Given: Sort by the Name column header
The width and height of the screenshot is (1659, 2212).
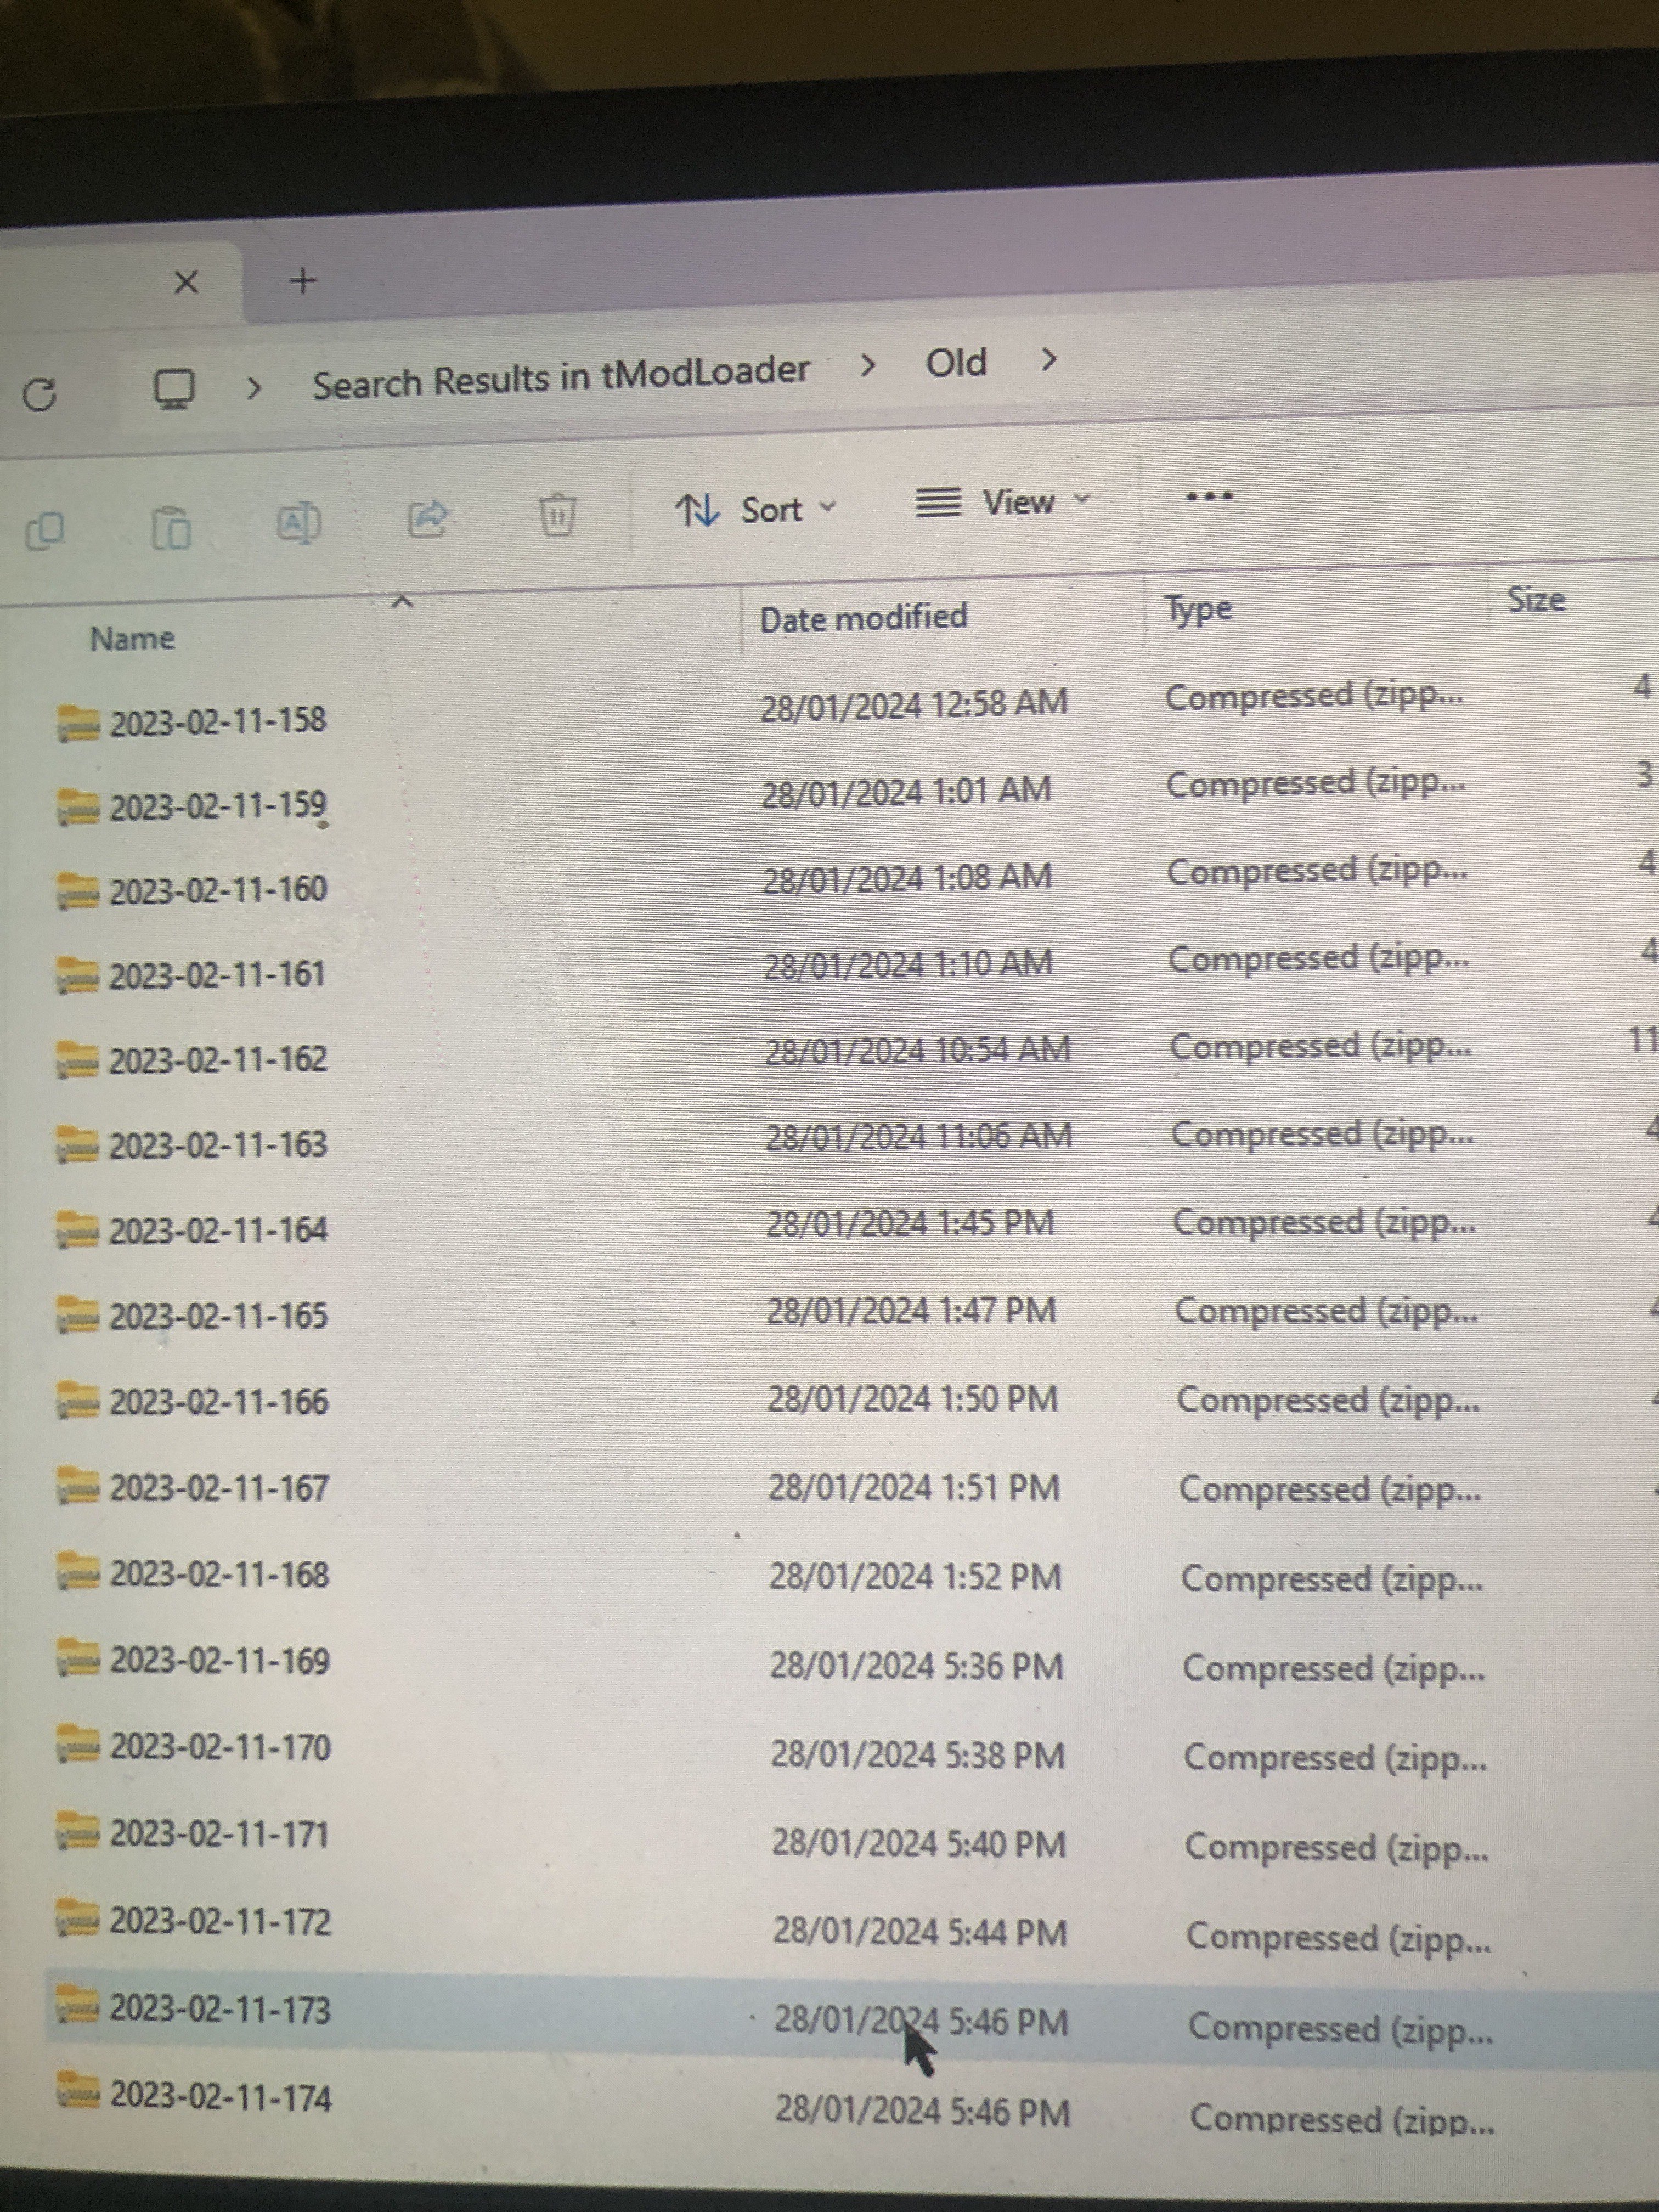Looking at the screenshot, I should point(132,638).
